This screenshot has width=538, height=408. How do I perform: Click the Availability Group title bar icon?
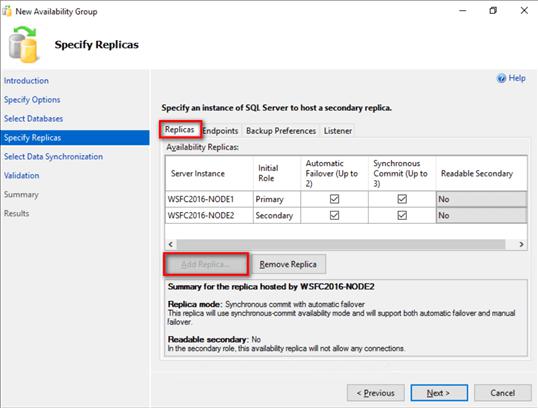(7, 11)
